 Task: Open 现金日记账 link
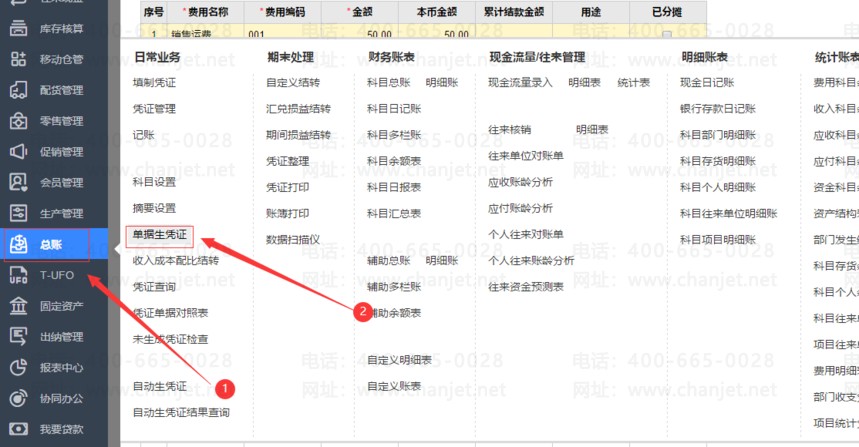[x=707, y=83]
